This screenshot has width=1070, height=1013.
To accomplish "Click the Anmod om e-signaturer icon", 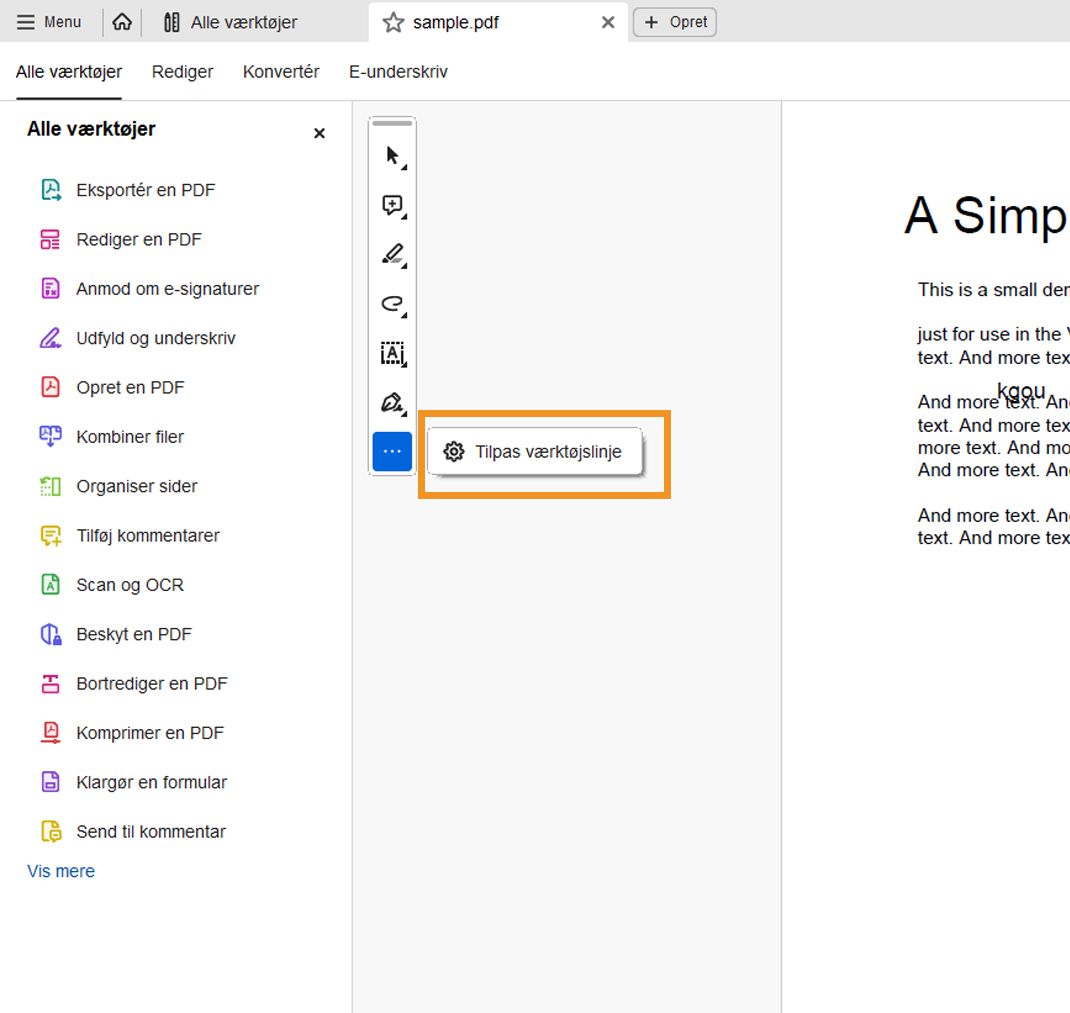I will click(x=50, y=289).
